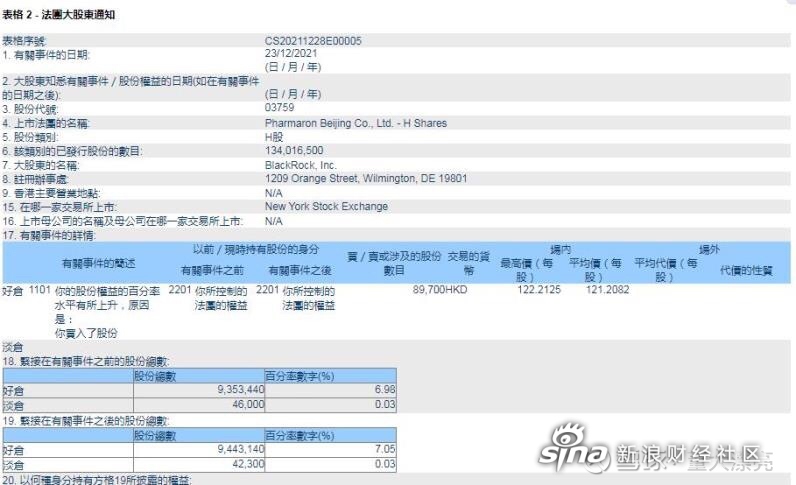Select the 表格 2 - 法團大股東通知 heading
Image resolution: width=796 pixels, height=485 pixels.
tap(58, 15)
